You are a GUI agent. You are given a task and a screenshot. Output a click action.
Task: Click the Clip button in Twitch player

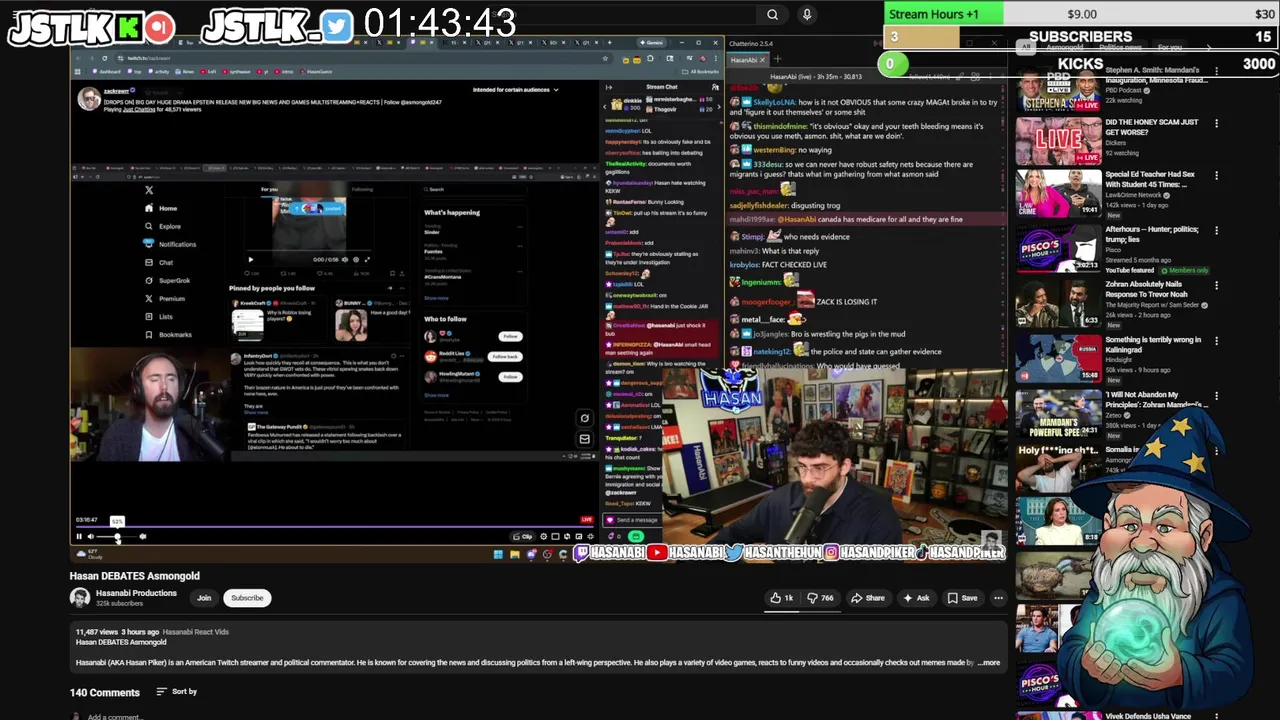[x=523, y=537]
